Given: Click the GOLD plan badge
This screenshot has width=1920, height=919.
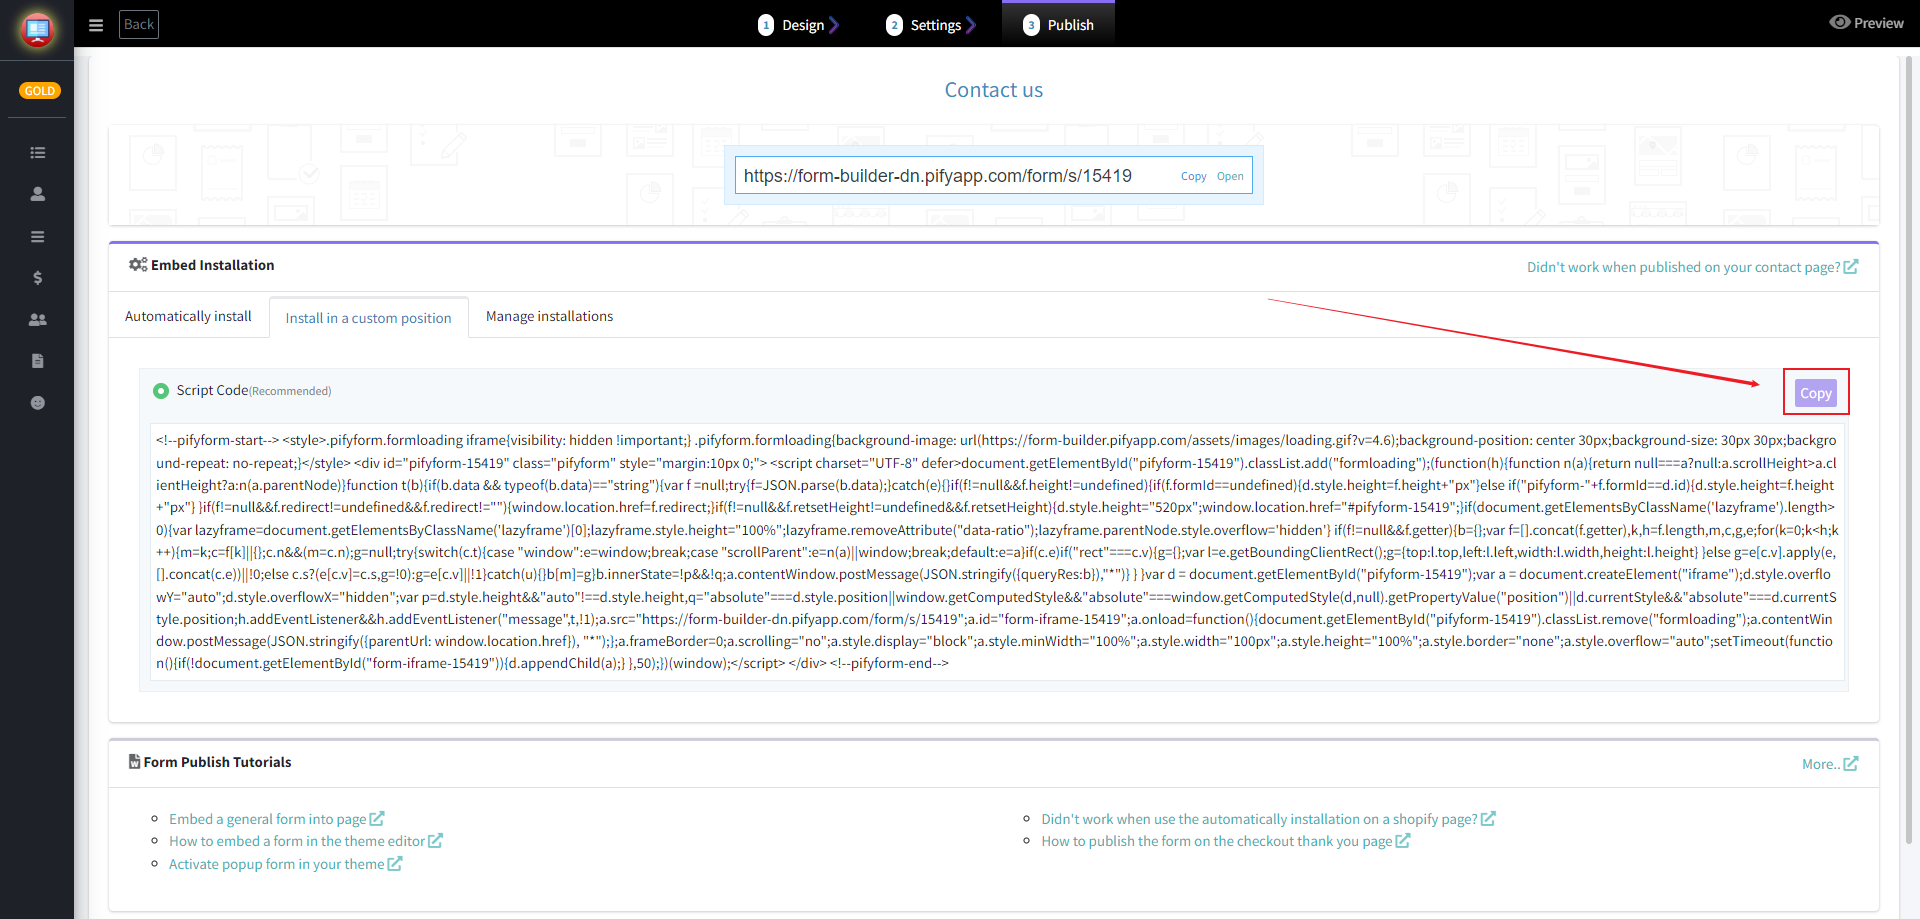Looking at the screenshot, I should tap(40, 91).
